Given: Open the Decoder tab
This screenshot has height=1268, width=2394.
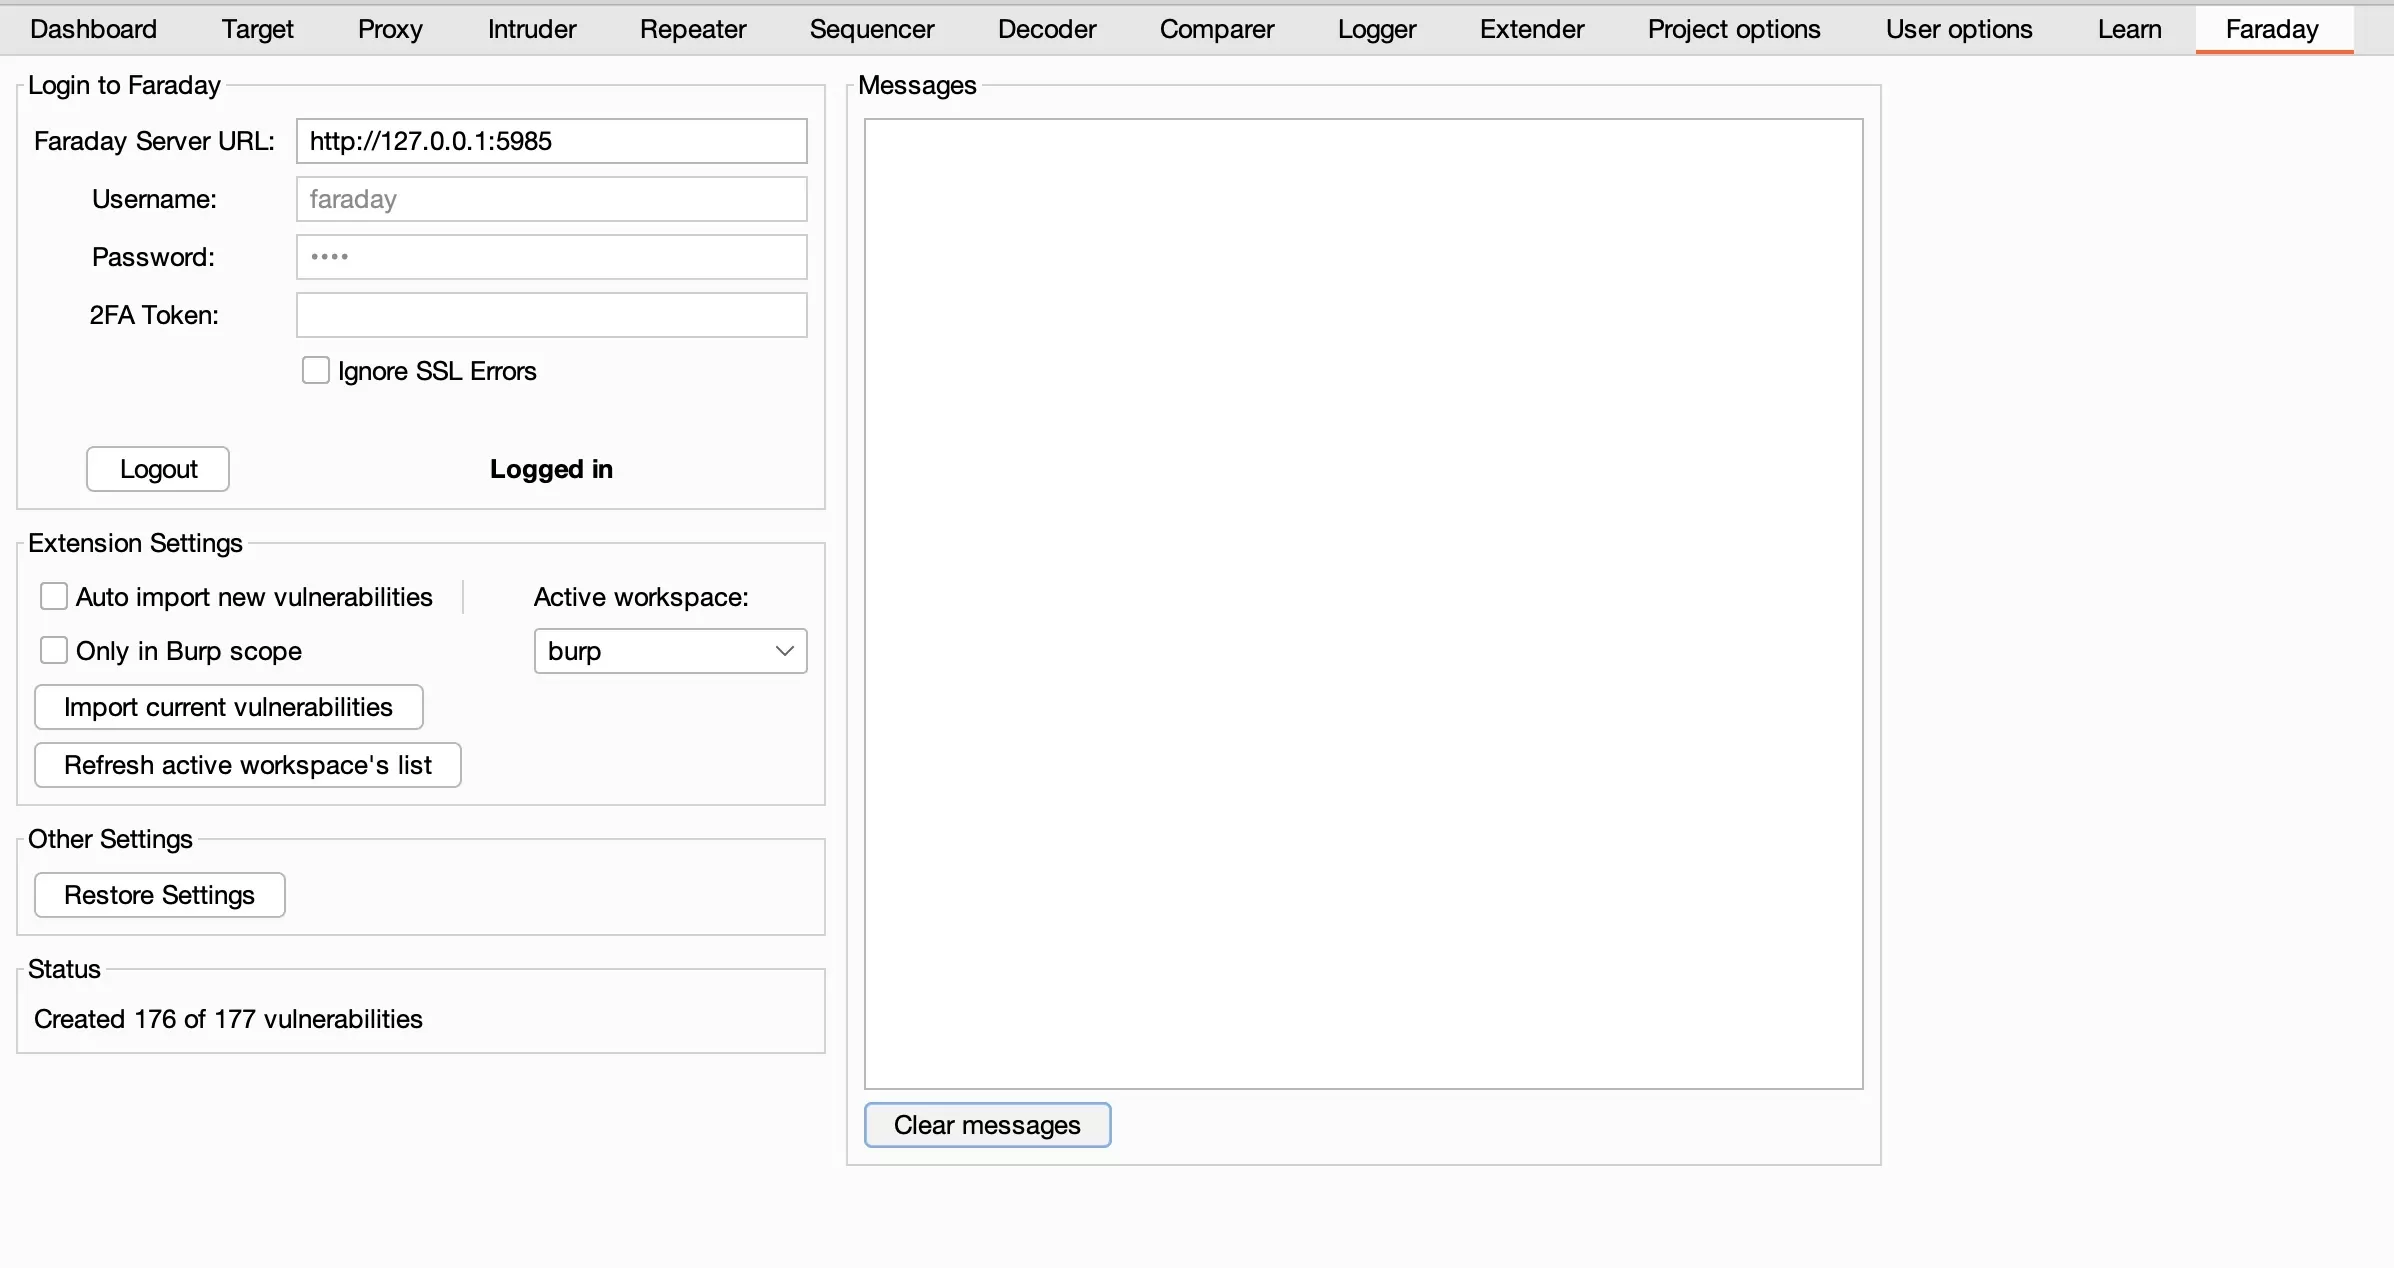Looking at the screenshot, I should pos(1046,28).
